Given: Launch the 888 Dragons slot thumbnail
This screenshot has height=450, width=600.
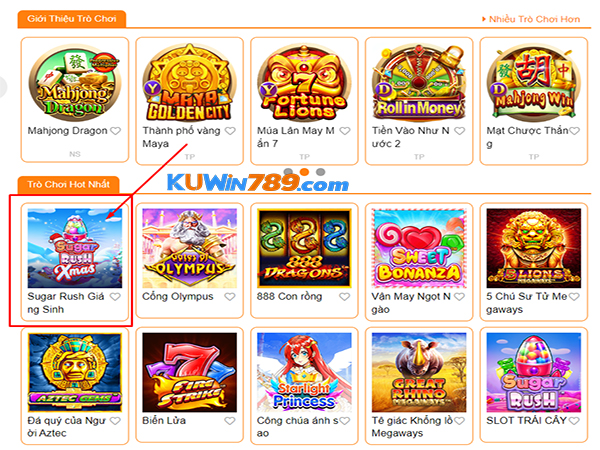Looking at the screenshot, I should click(x=304, y=248).
